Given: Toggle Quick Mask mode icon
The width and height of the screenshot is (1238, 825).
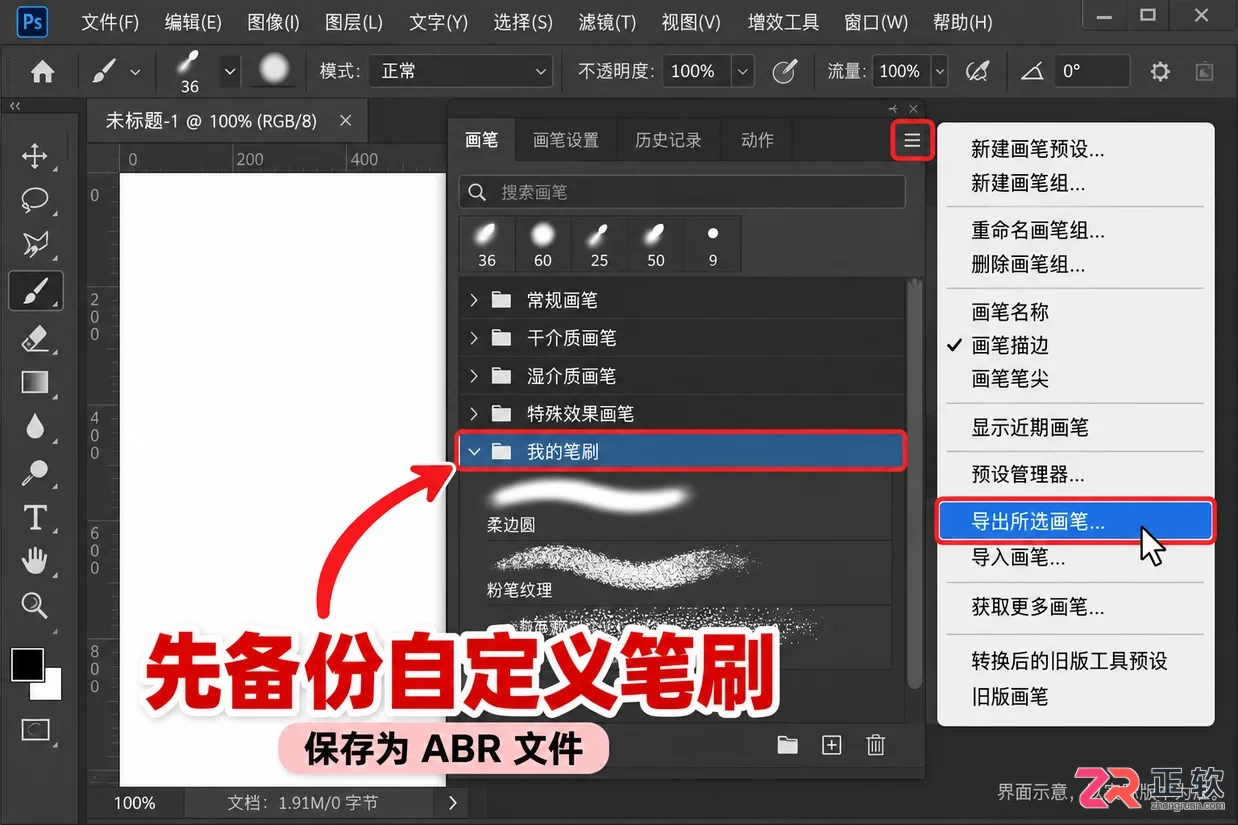Looking at the screenshot, I should pos(35,729).
